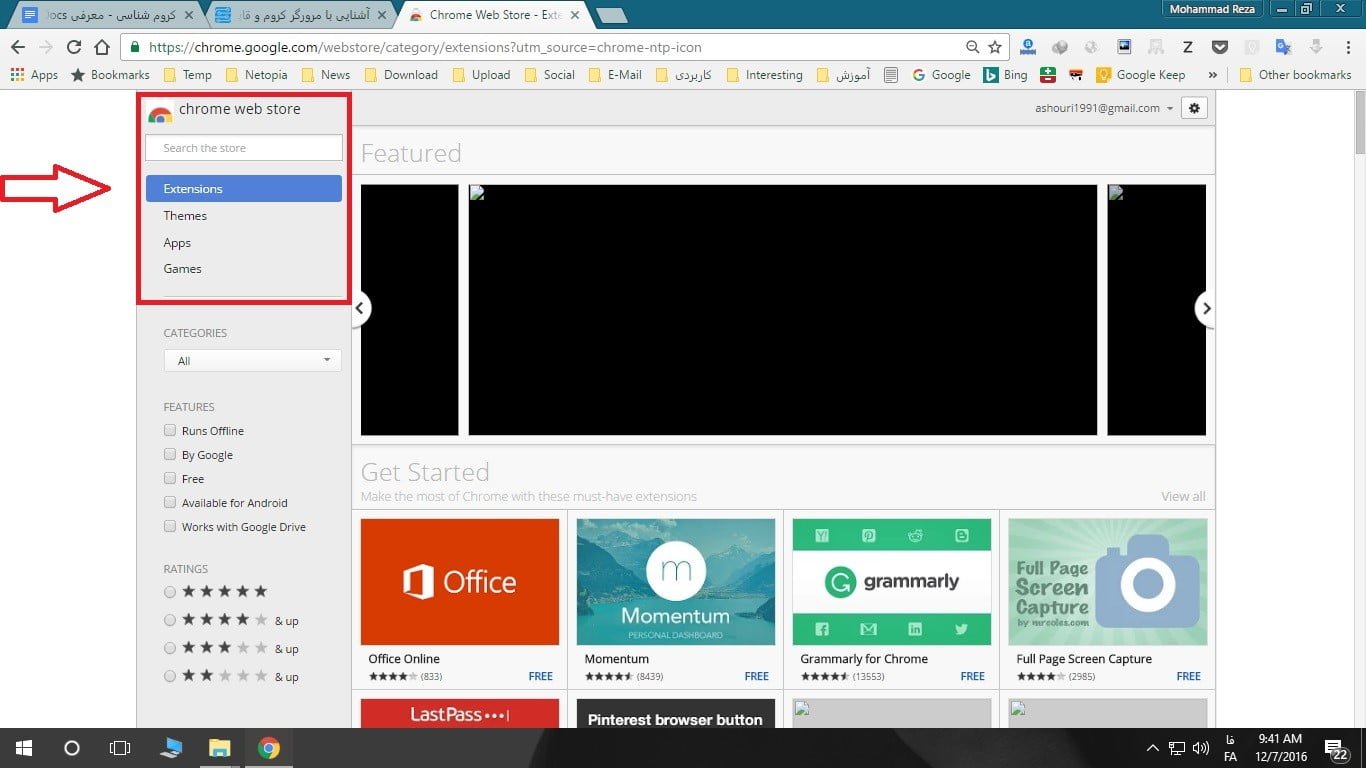Open the Categories All dropdown
Image resolution: width=1366 pixels, height=768 pixels.
pyautogui.click(x=252, y=361)
